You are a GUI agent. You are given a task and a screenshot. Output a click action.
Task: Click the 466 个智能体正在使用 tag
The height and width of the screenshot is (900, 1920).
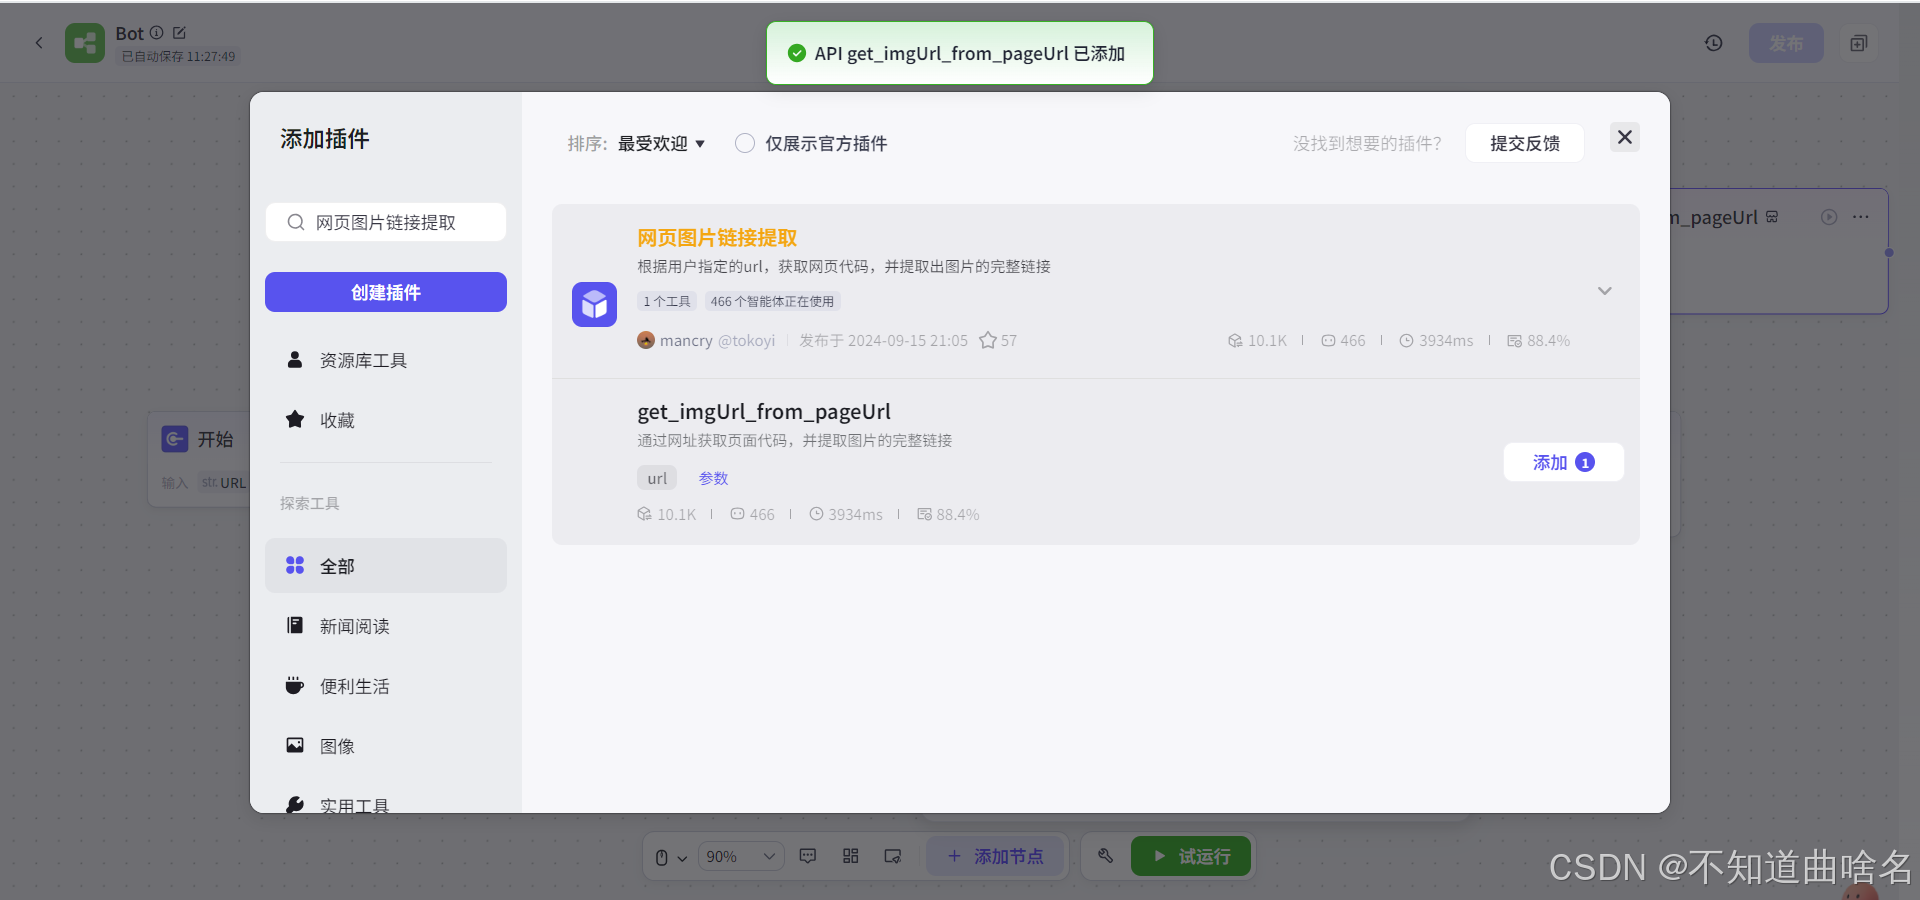[772, 301]
